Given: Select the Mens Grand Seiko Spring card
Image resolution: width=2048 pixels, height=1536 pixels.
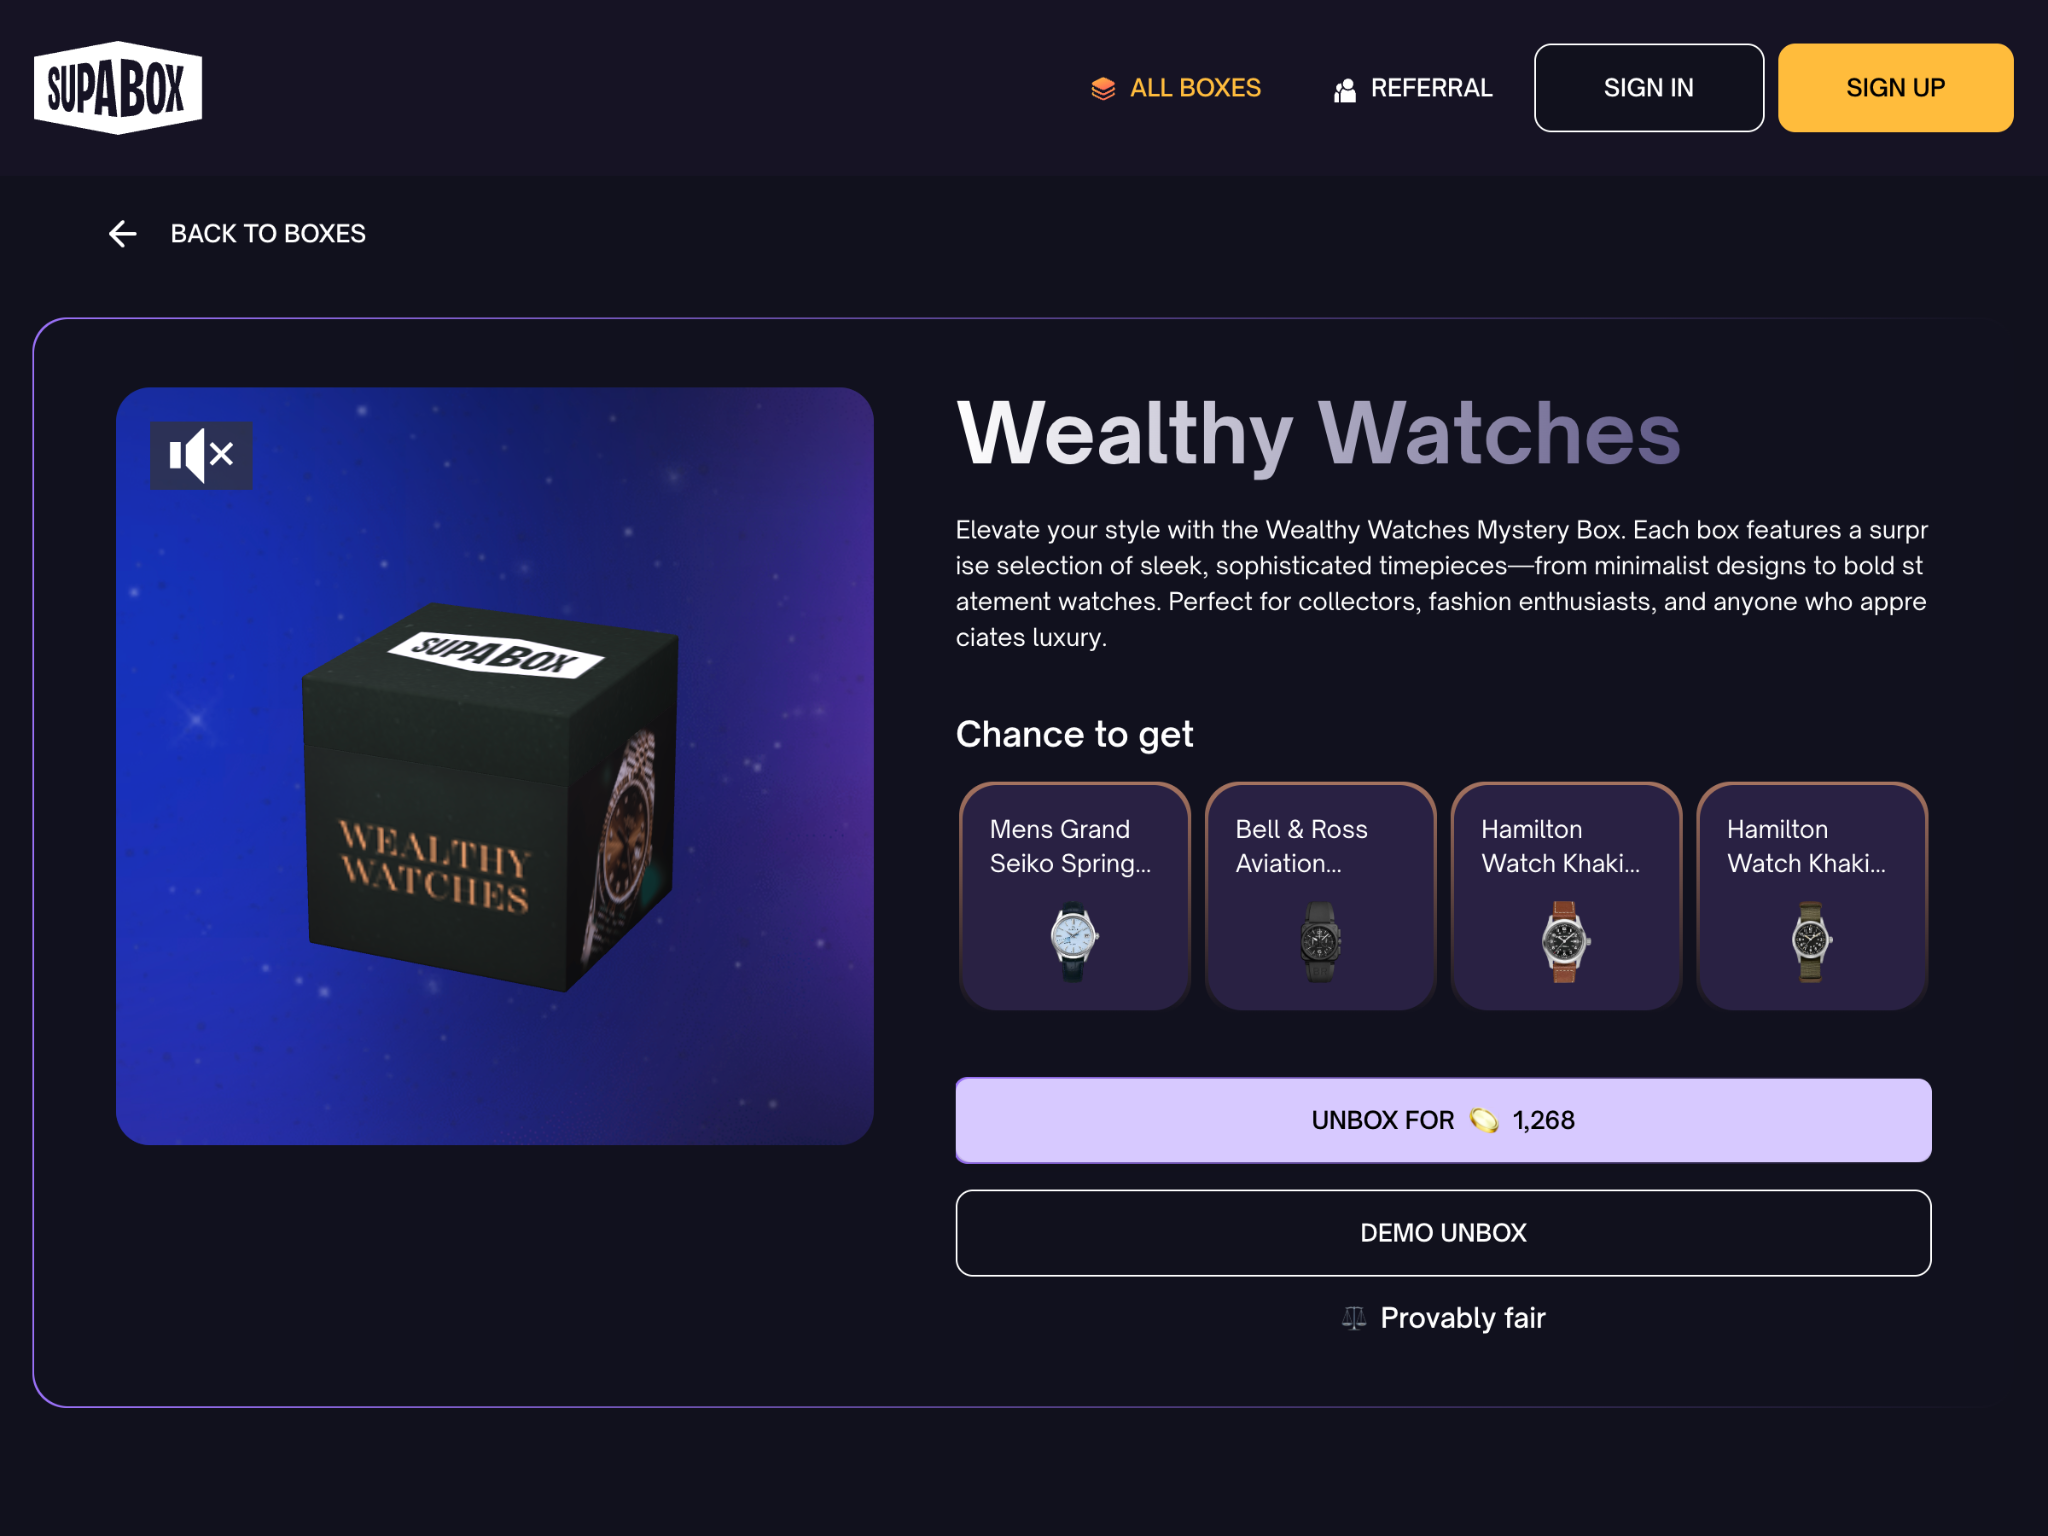Looking at the screenshot, I should point(1075,897).
